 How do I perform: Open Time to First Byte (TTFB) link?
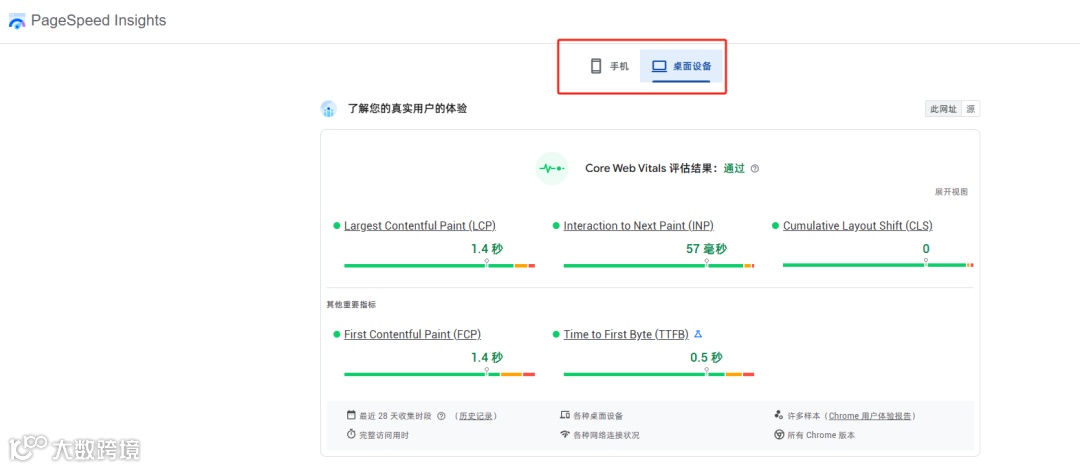pyautogui.click(x=626, y=335)
